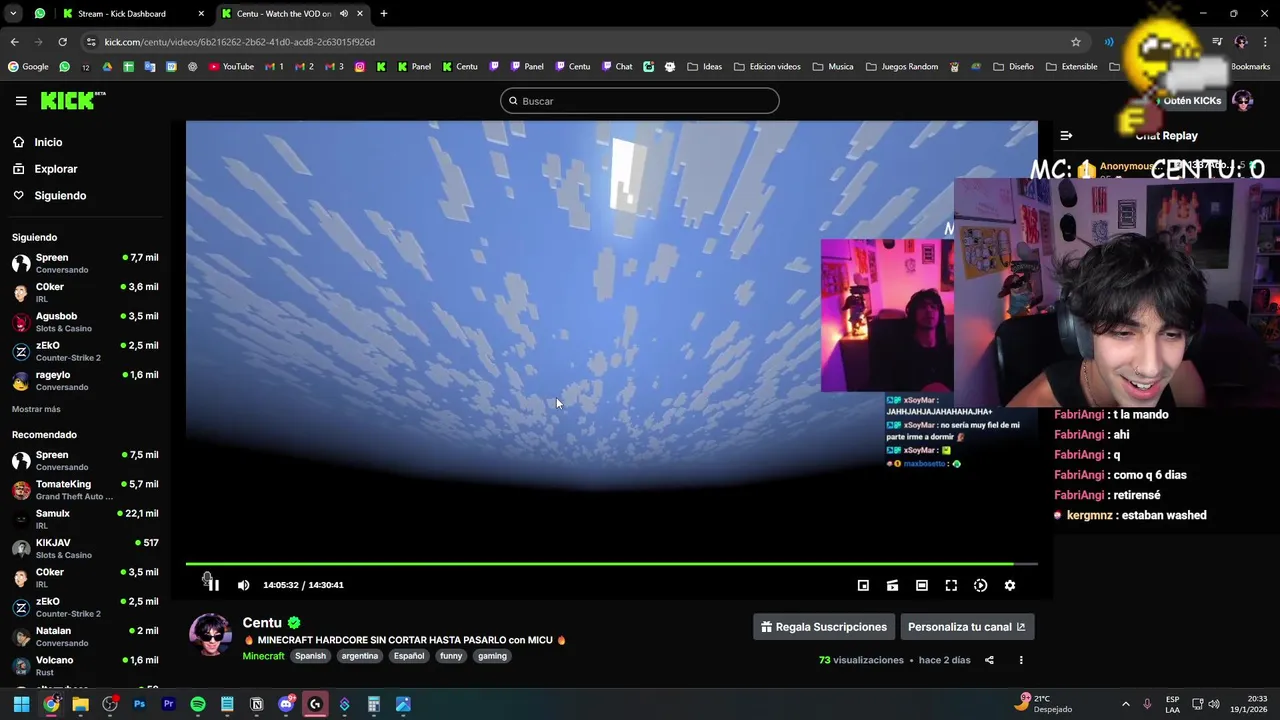Image resolution: width=1280 pixels, height=720 pixels.
Task: Select the argentina tag
Action: [x=359, y=656]
